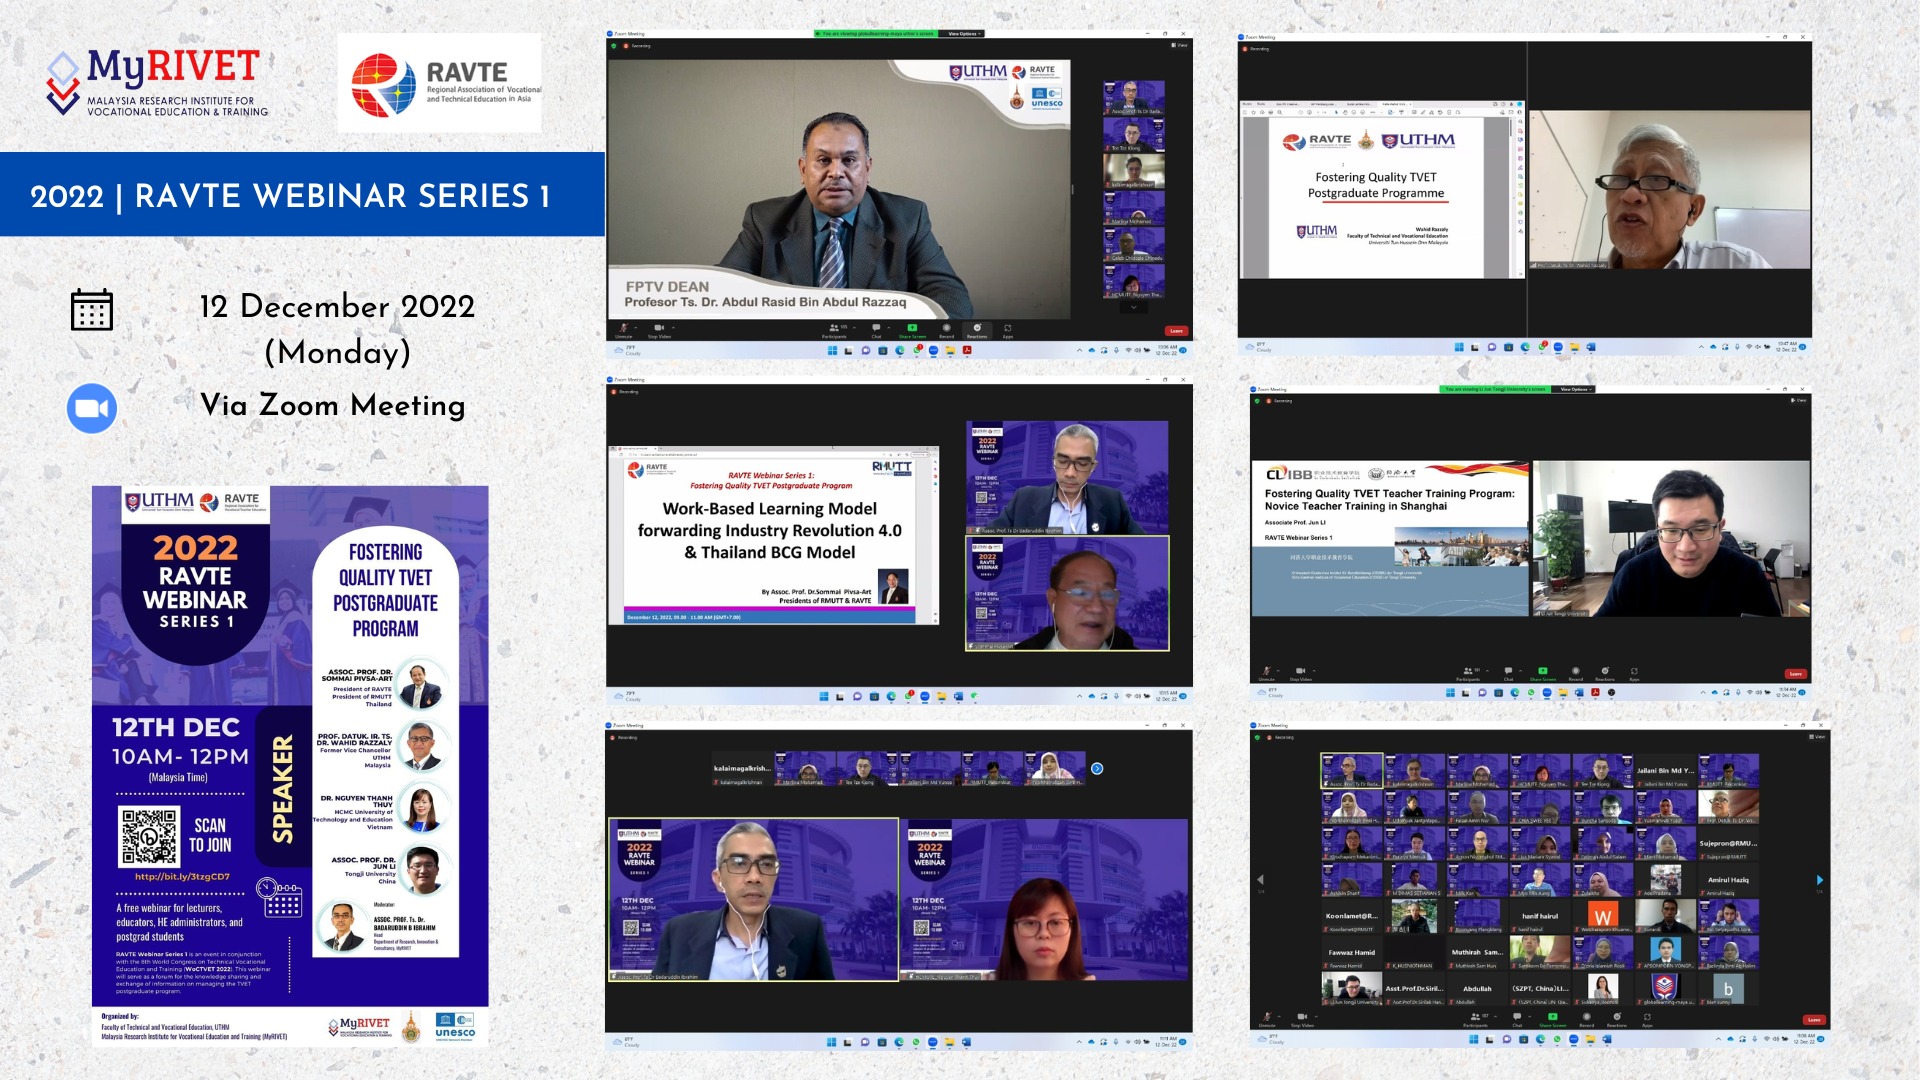Open WhatsApp in the taskbar under the FPTV Dean window
This screenshot has height=1080, width=1920.
click(917, 350)
